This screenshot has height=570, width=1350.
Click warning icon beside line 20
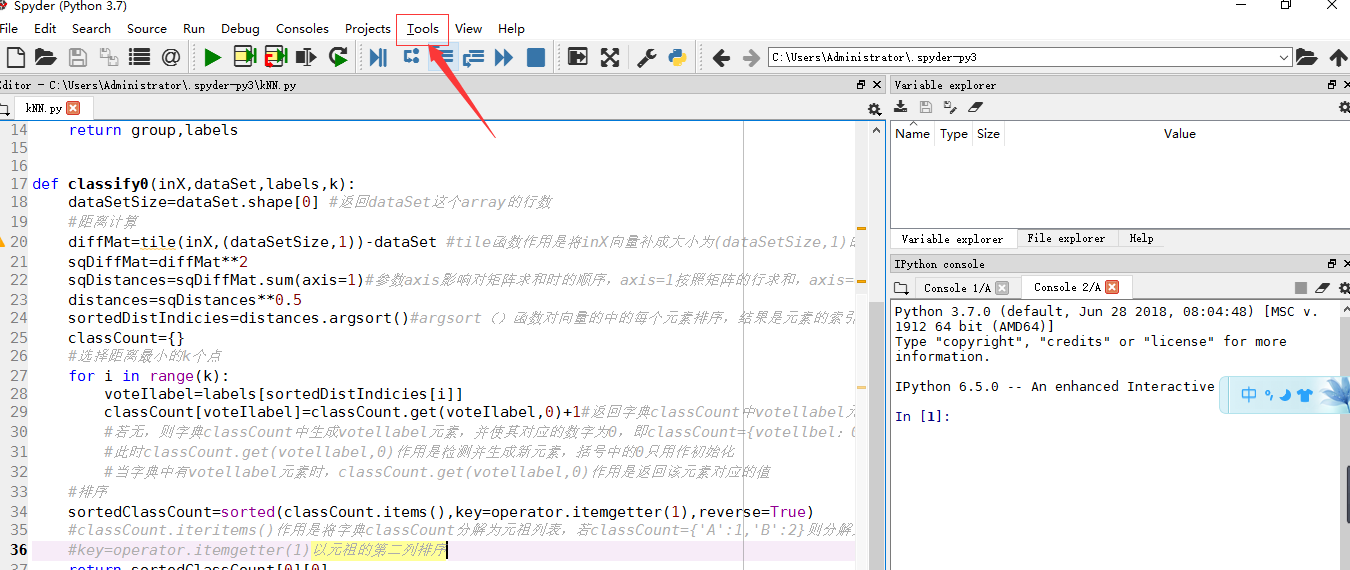pos(3,242)
